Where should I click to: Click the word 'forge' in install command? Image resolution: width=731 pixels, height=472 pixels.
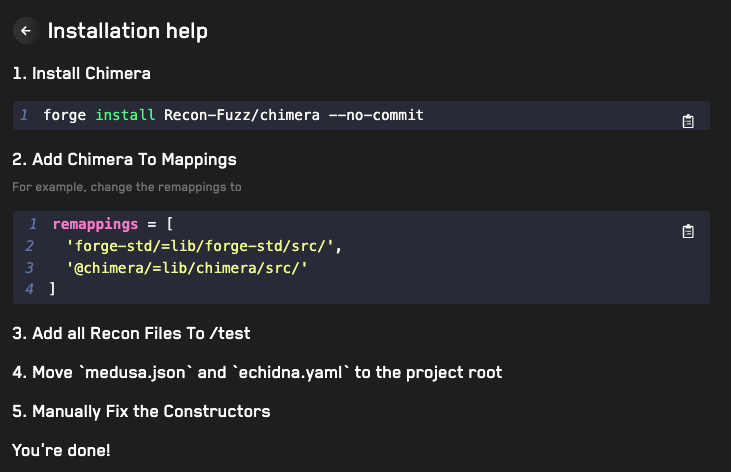pos(65,116)
